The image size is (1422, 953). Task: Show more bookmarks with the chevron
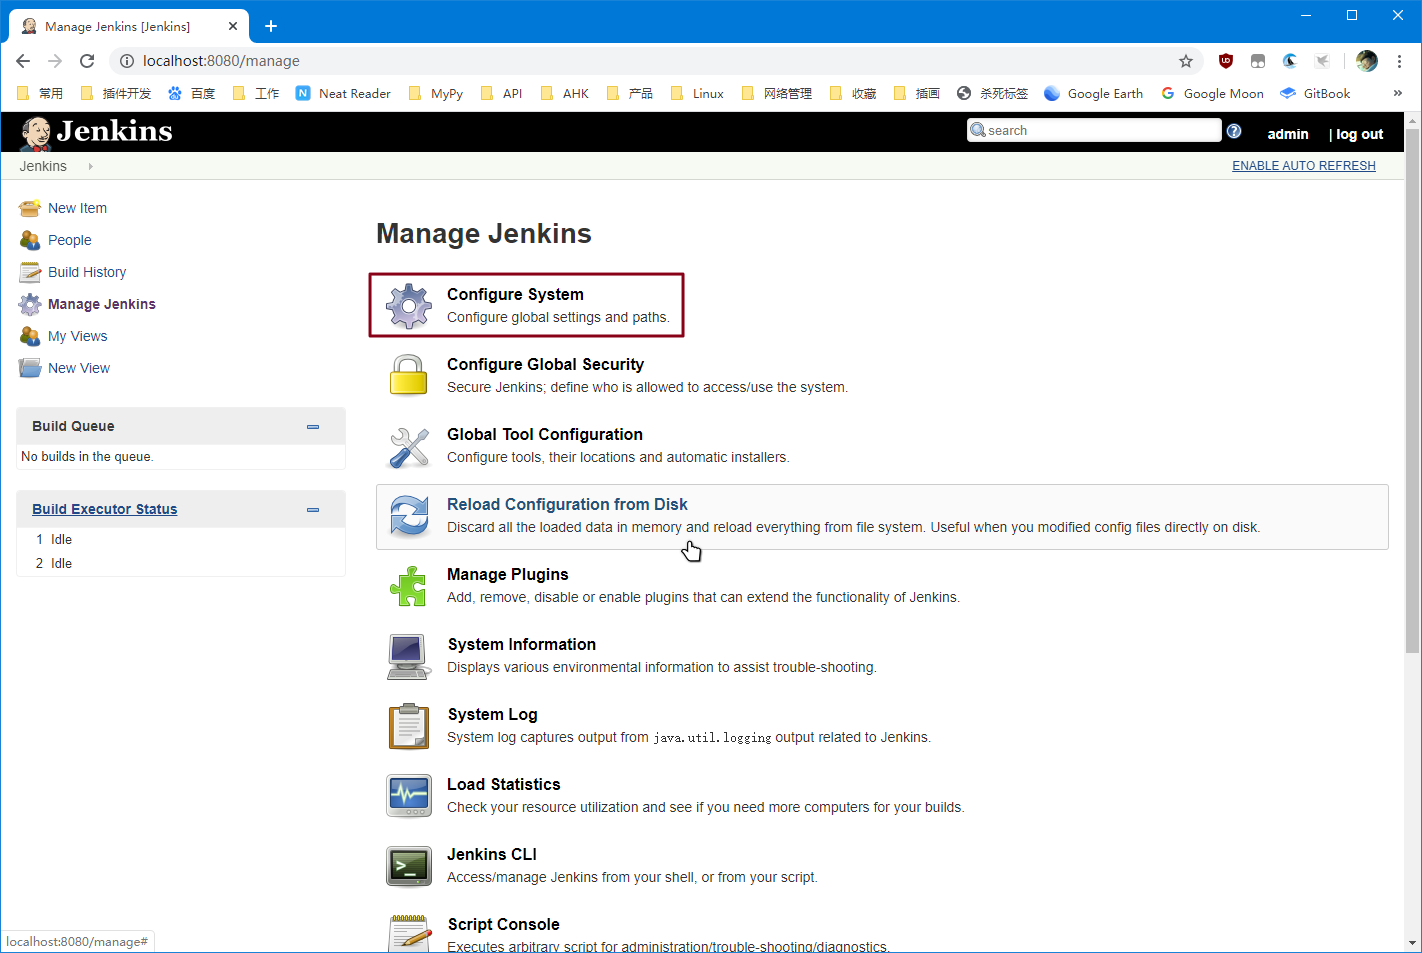(1398, 93)
